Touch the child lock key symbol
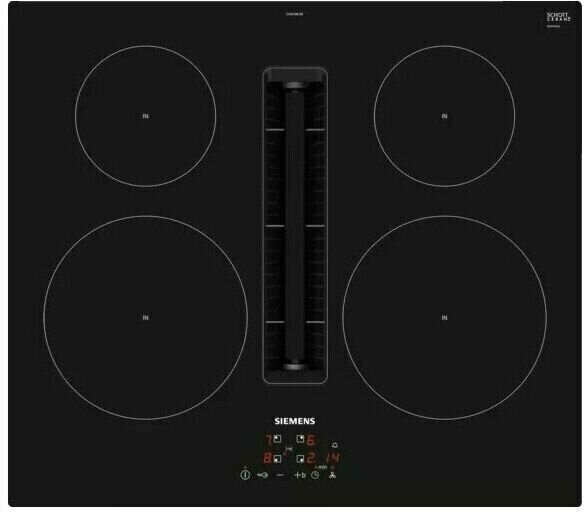The width and height of the screenshot is (584, 512). click(x=263, y=475)
